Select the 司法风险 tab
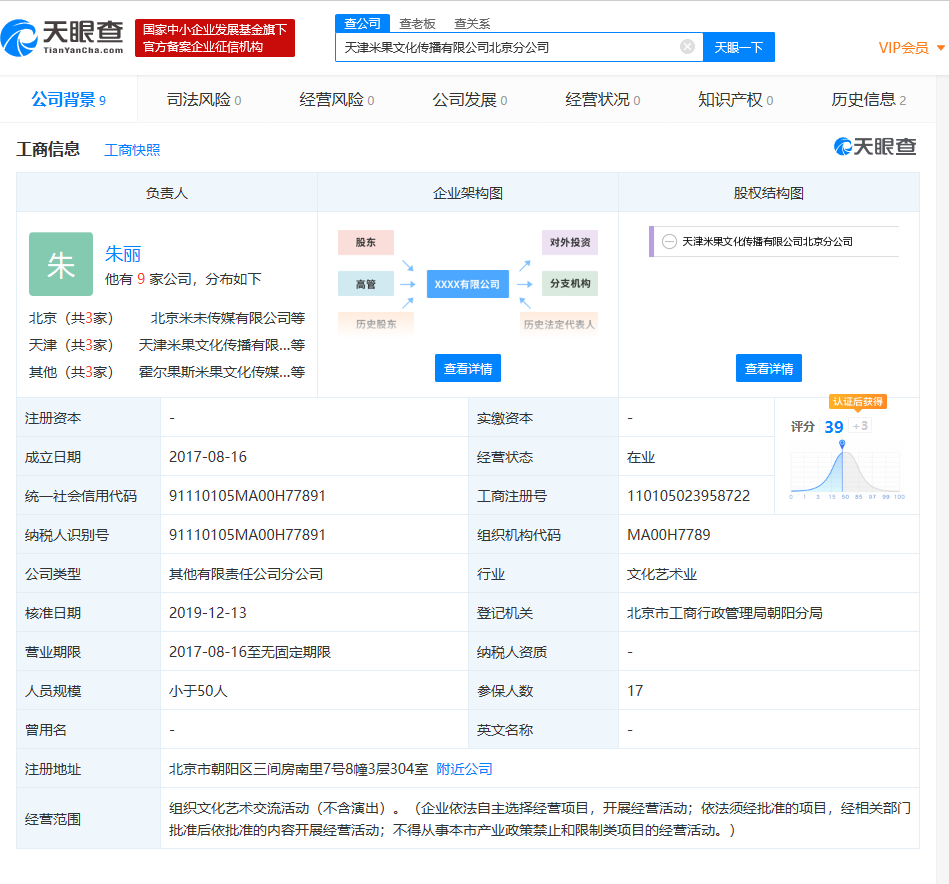 (x=204, y=99)
